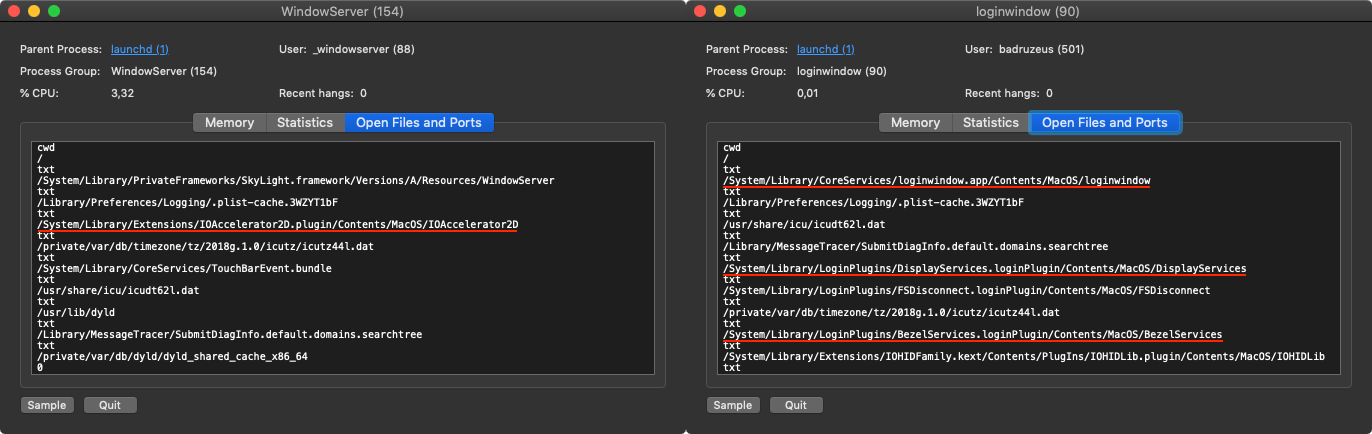Image resolution: width=1372 pixels, height=434 pixels.
Task: Open launchd (1) link in WindowServer window
Action: click(x=140, y=49)
